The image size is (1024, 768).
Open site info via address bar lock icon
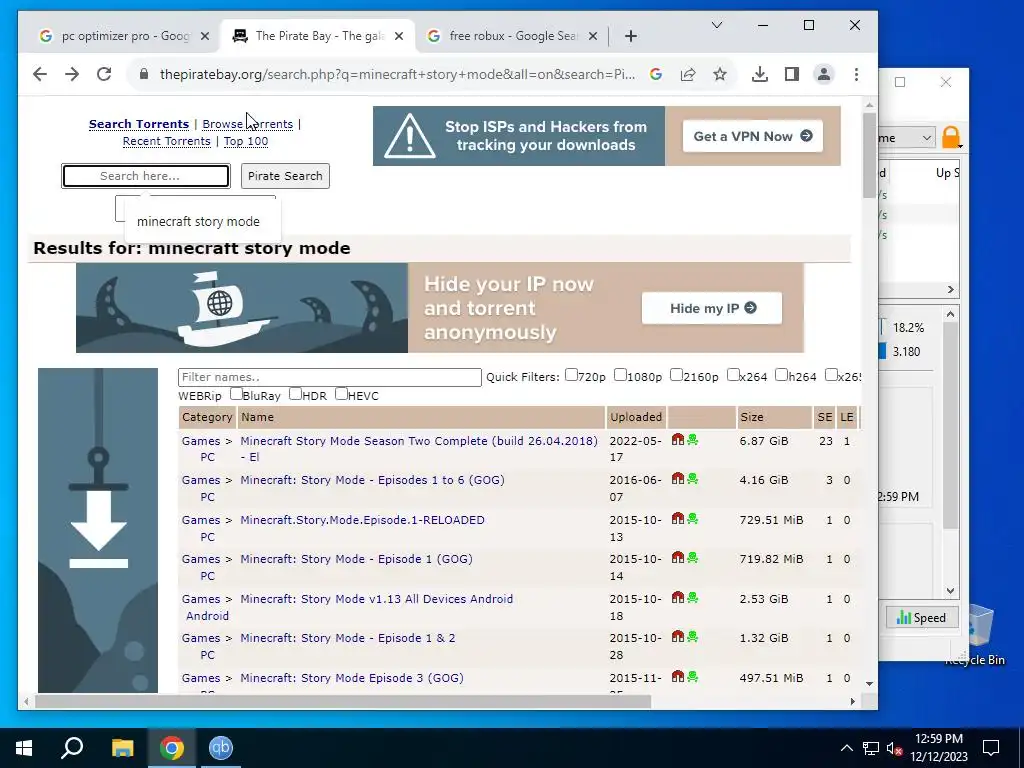[x=144, y=74]
